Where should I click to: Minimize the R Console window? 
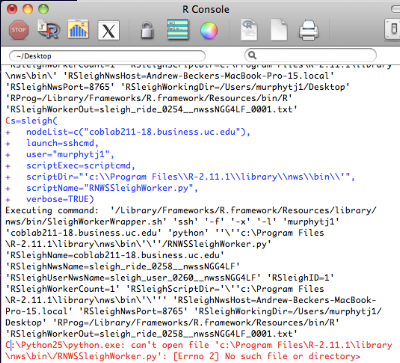[28, 9]
